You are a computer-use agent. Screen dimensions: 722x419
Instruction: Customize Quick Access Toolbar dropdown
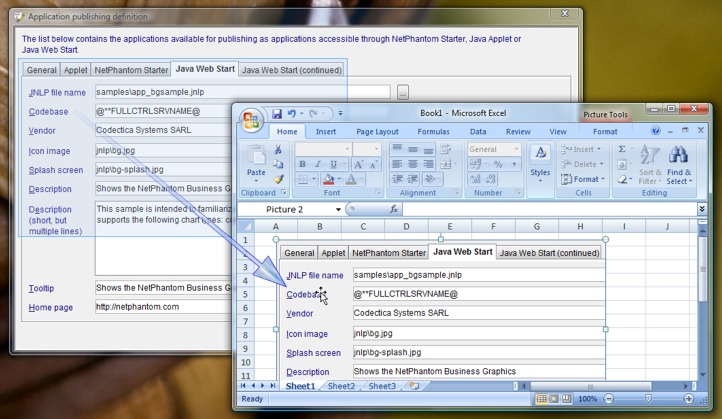340,113
